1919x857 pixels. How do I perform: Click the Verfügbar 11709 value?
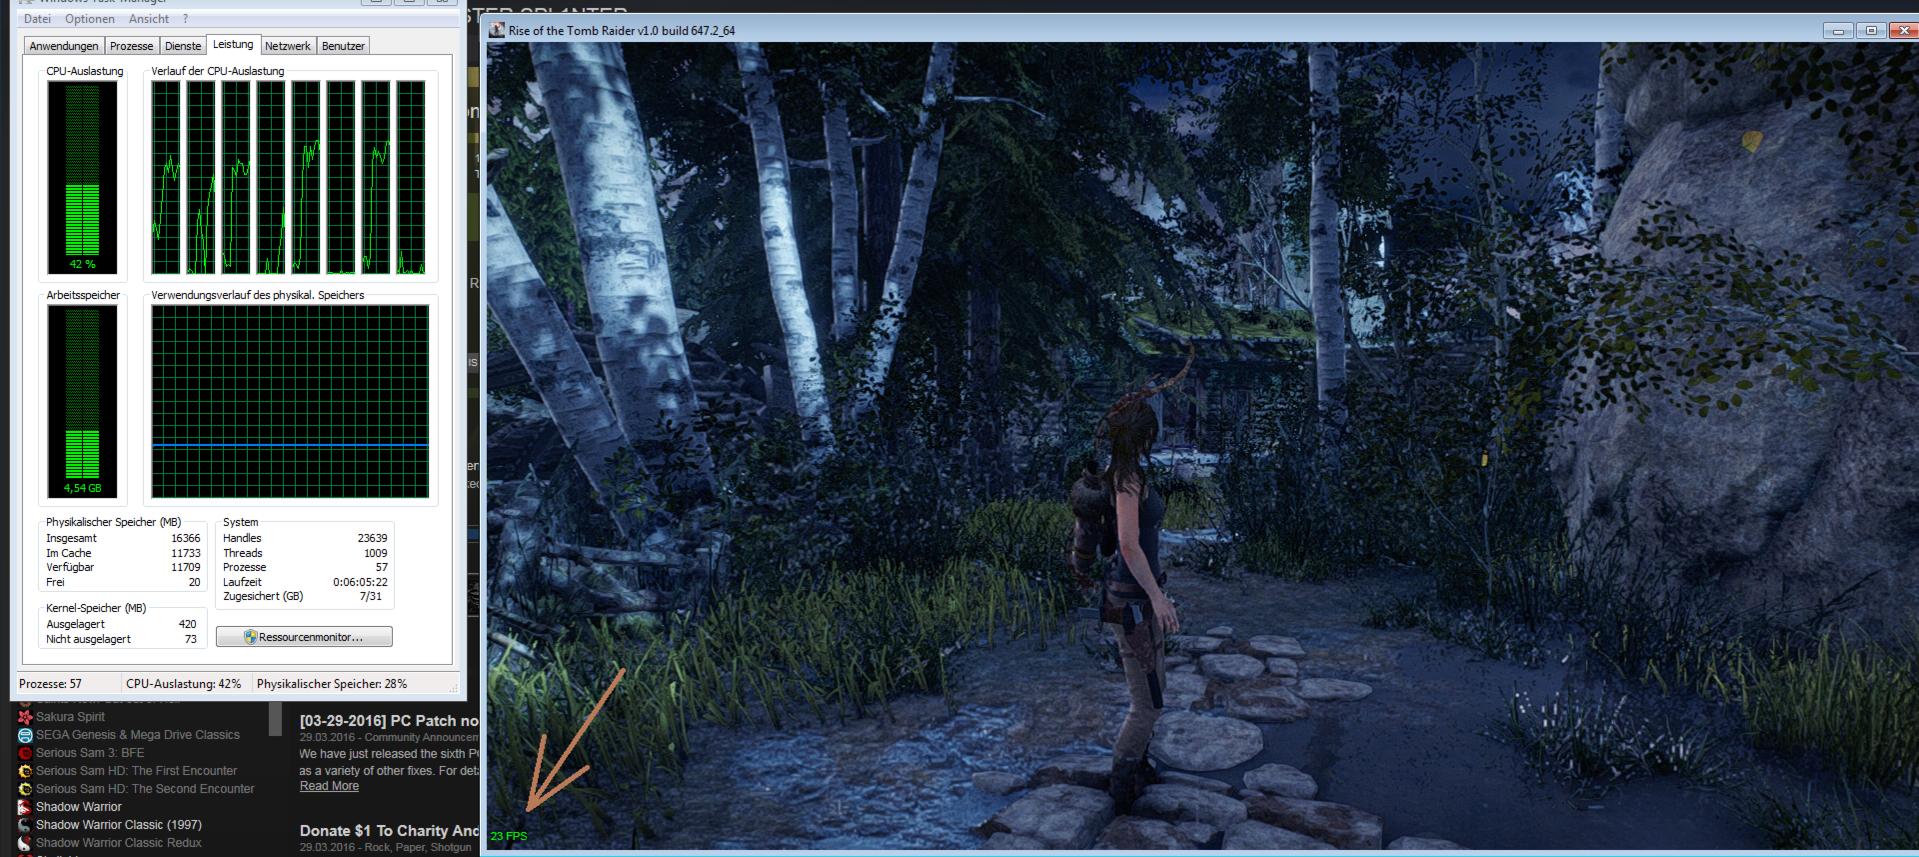click(x=186, y=567)
